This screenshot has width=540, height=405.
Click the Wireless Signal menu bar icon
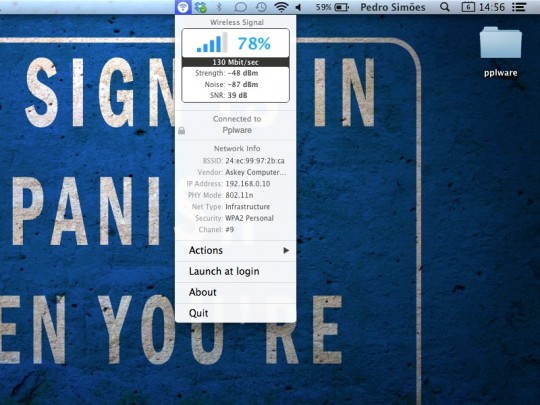pyautogui.click(x=183, y=7)
